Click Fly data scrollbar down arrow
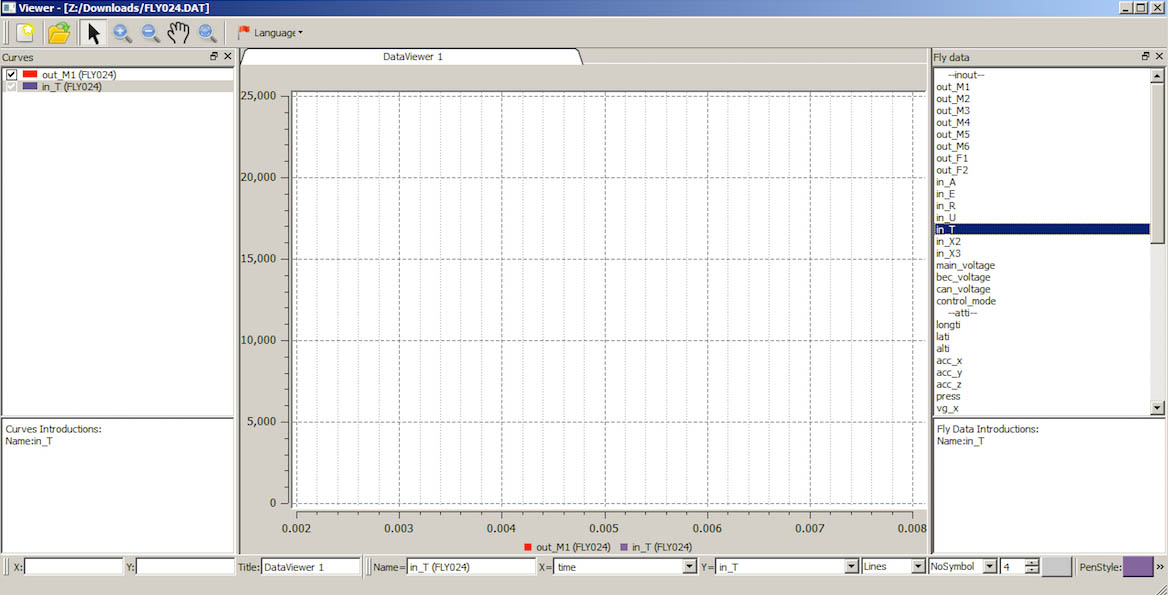The width and height of the screenshot is (1168, 595). pos(1157,408)
